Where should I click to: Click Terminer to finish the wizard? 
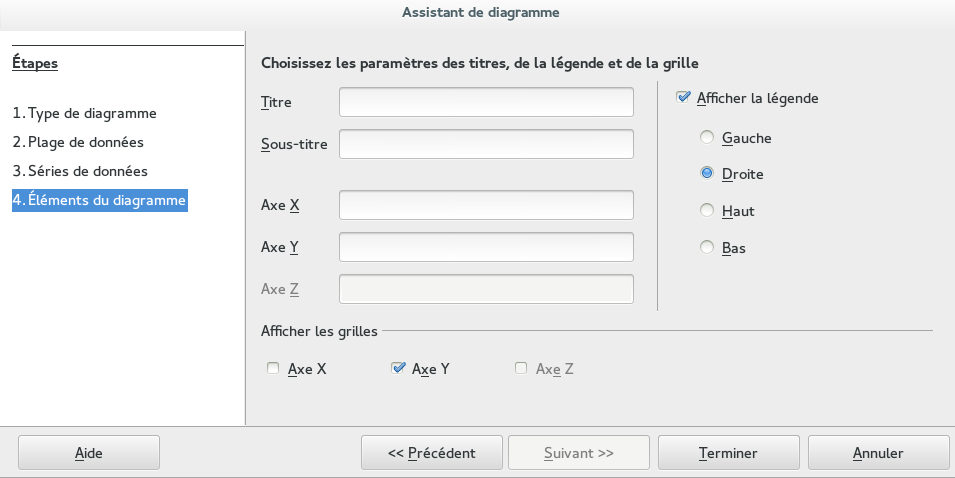click(x=728, y=453)
